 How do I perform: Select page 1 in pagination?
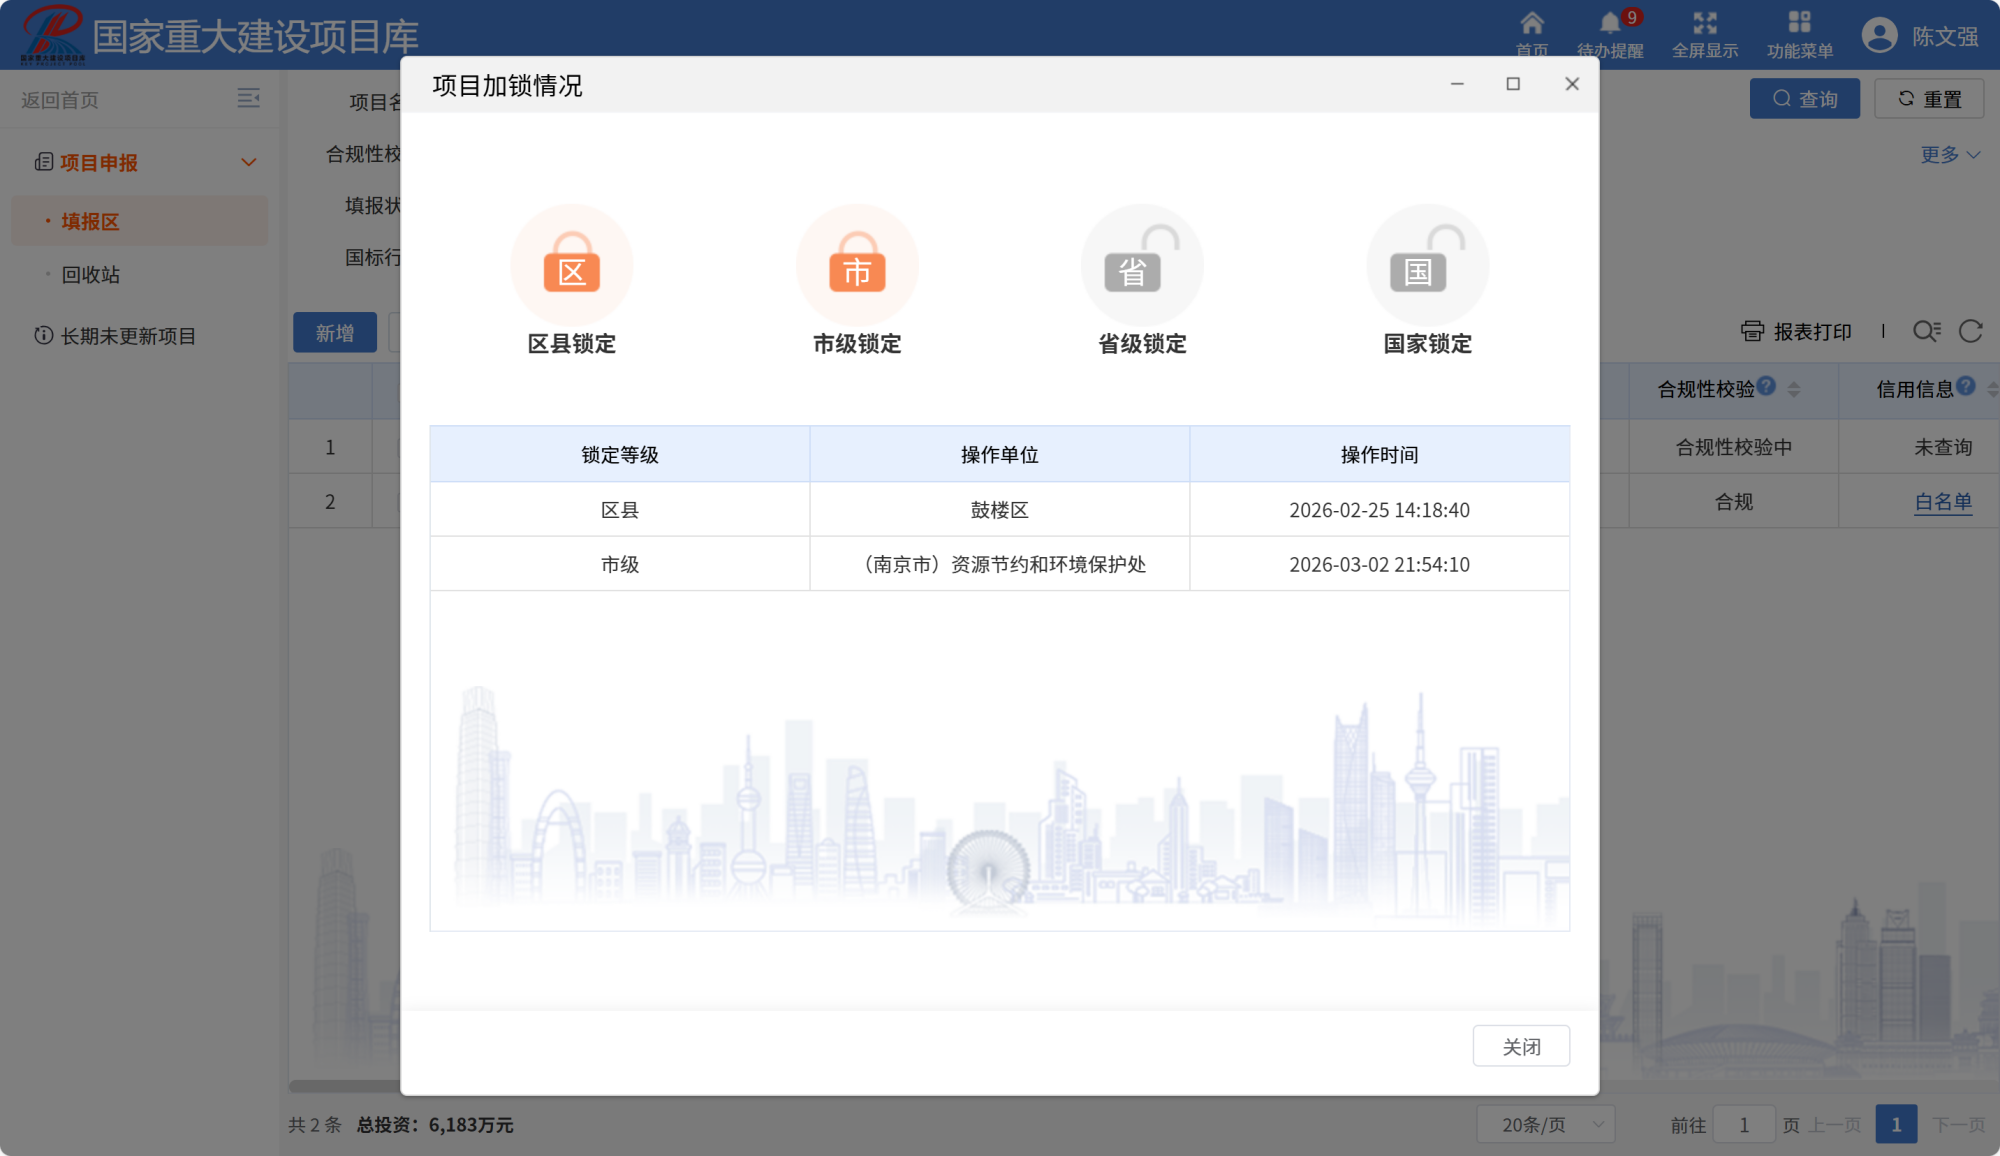point(1896,1125)
